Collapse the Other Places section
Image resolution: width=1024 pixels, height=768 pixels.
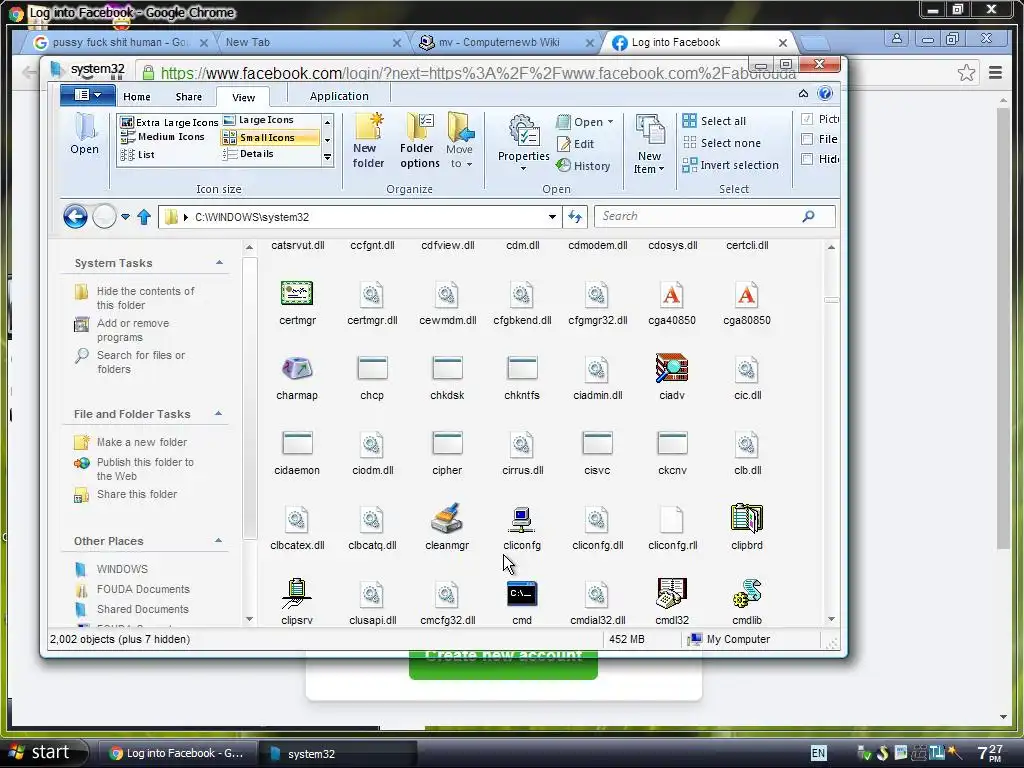tap(219, 541)
